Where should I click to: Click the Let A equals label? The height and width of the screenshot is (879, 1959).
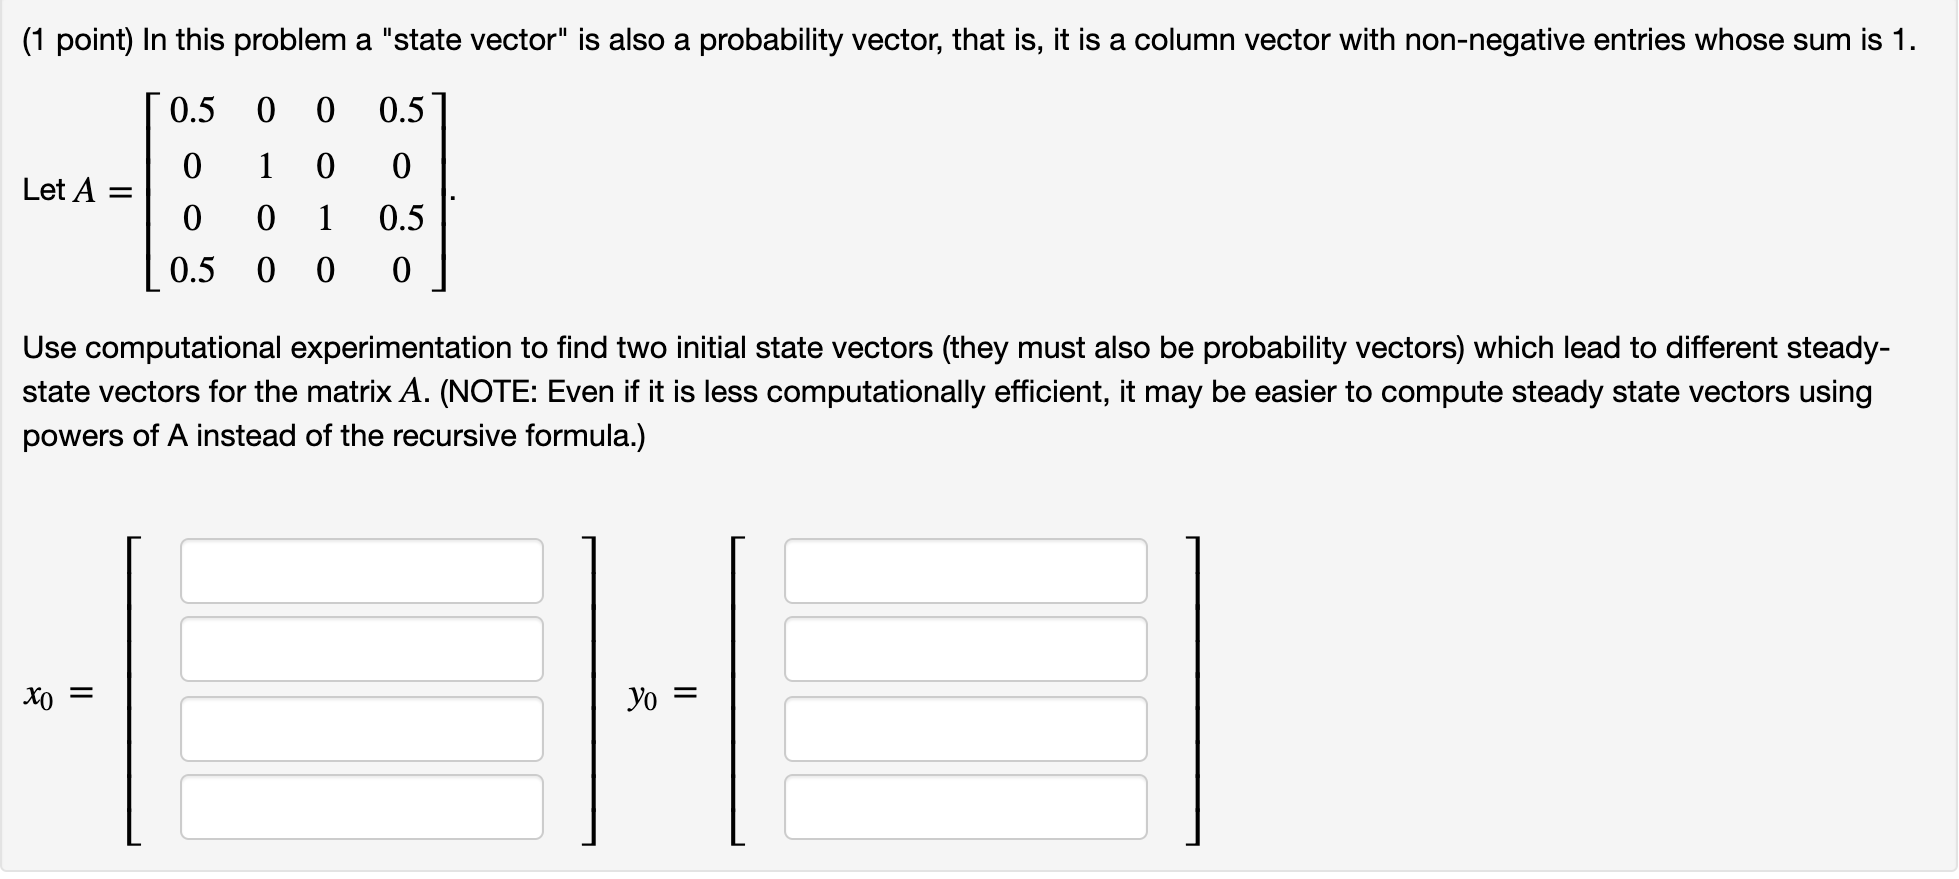coord(76,190)
